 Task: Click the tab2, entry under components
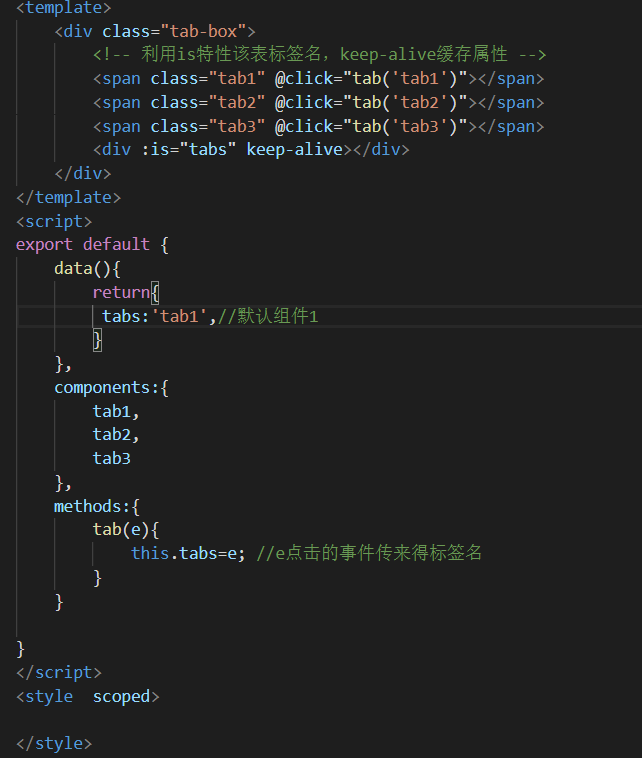(x=116, y=435)
